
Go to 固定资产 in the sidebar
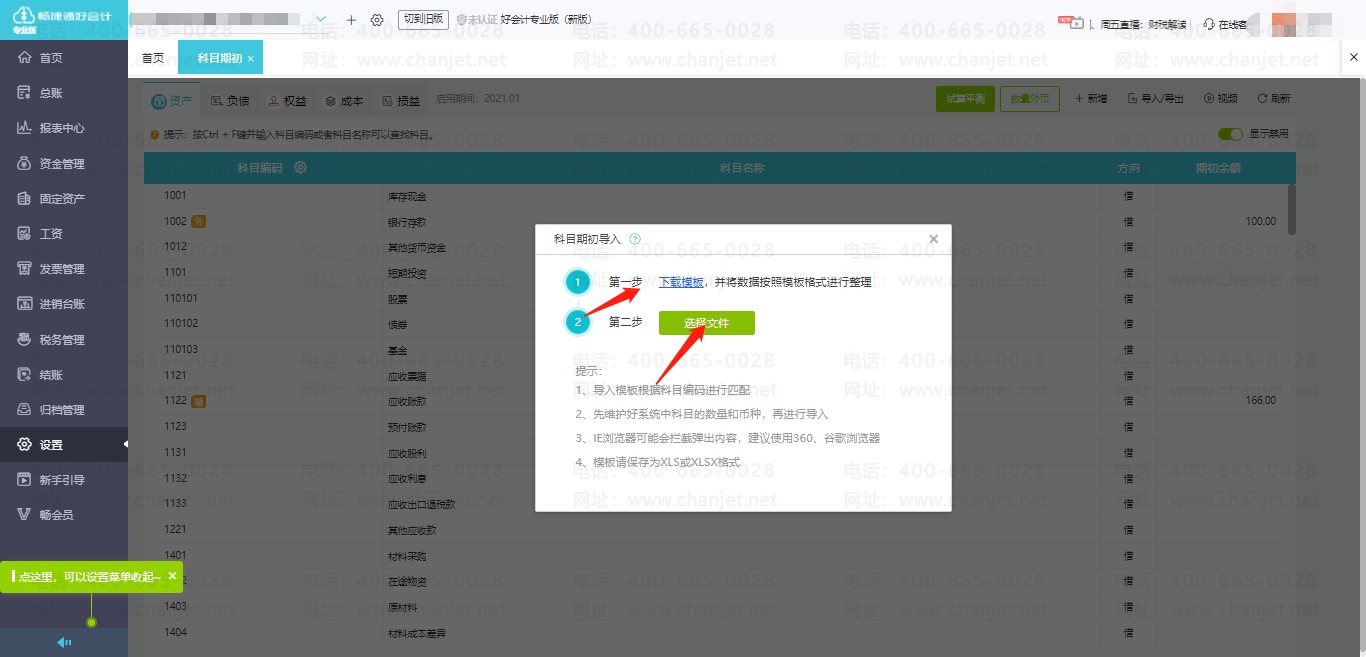[x=61, y=199]
